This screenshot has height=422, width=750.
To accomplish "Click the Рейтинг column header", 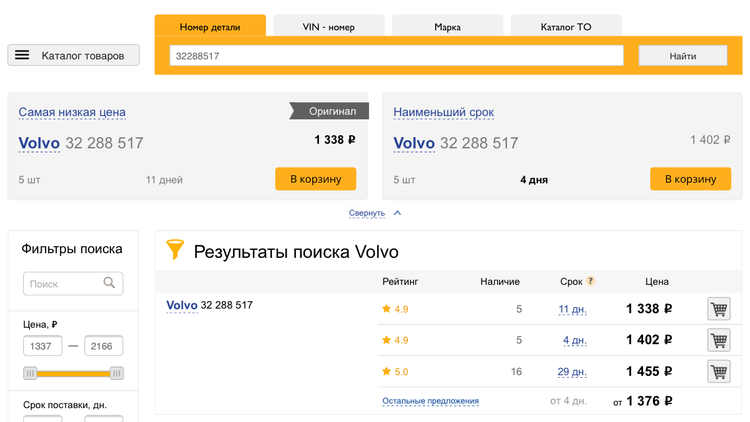I will tap(400, 281).
